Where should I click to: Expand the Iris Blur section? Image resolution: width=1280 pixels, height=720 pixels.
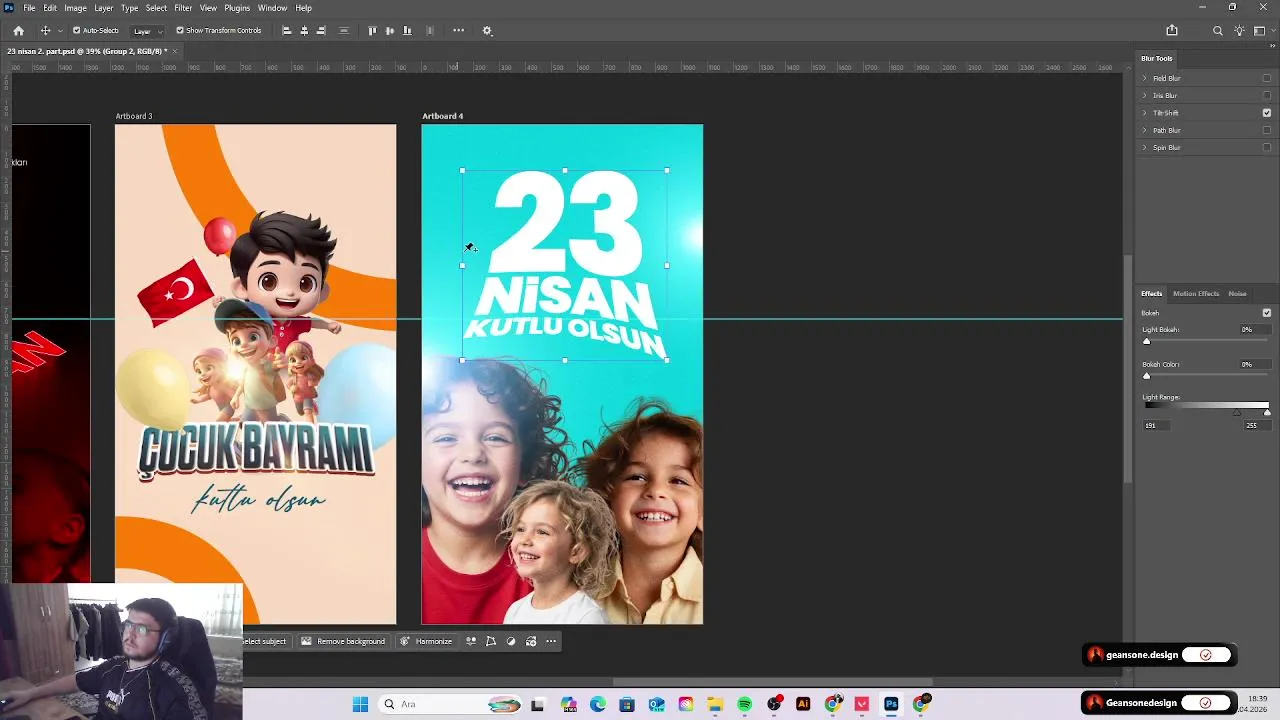pyautogui.click(x=1145, y=96)
